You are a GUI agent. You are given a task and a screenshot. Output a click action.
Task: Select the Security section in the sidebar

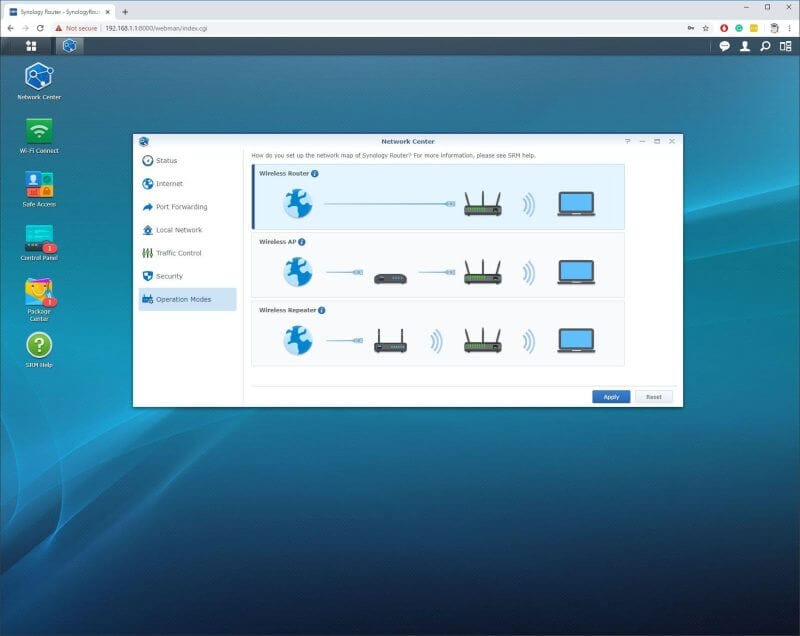coord(169,275)
